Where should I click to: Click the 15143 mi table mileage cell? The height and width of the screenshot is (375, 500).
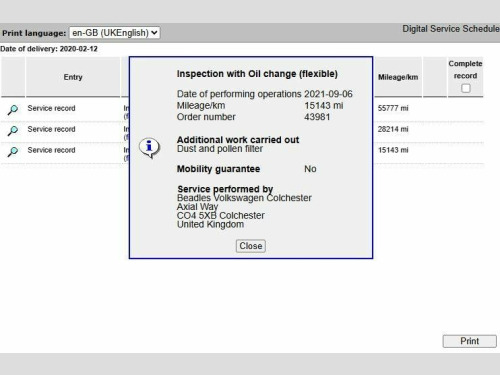point(393,150)
